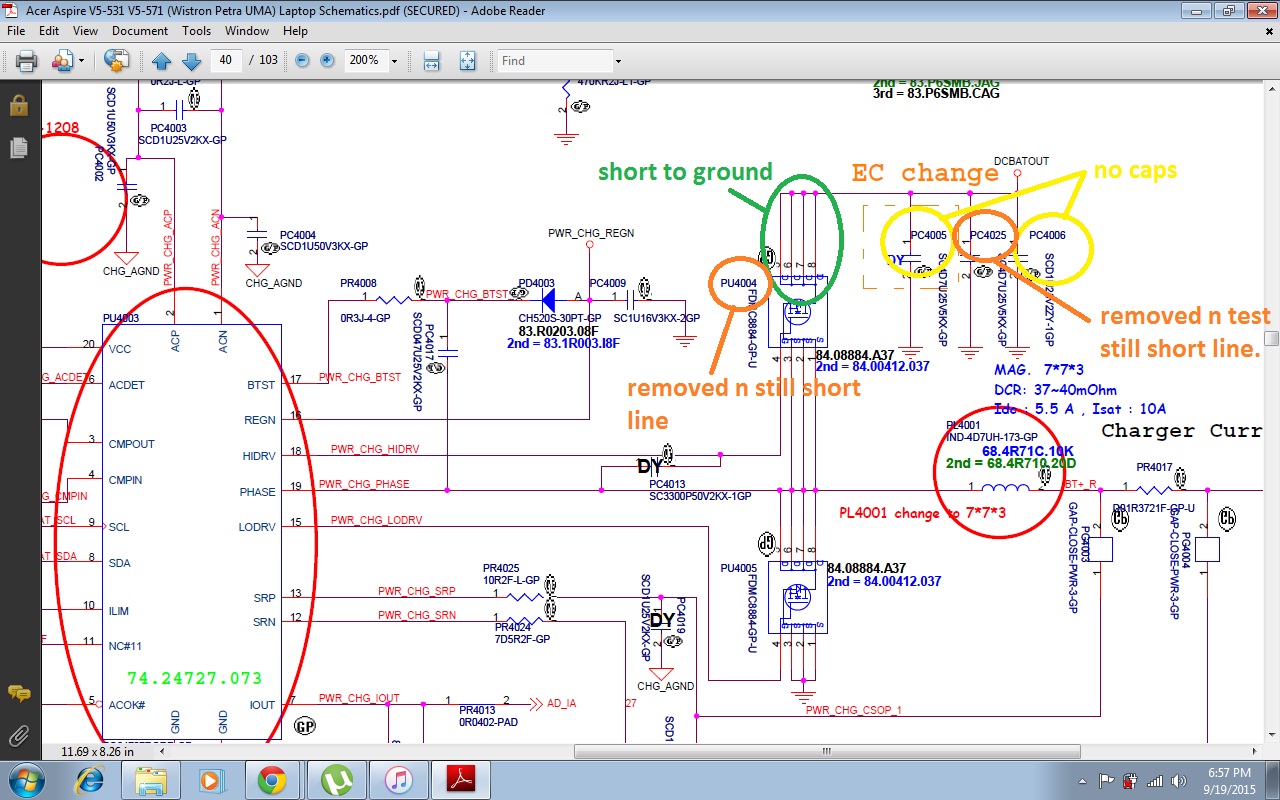
Task: Open the Tools menu
Action: point(196,31)
